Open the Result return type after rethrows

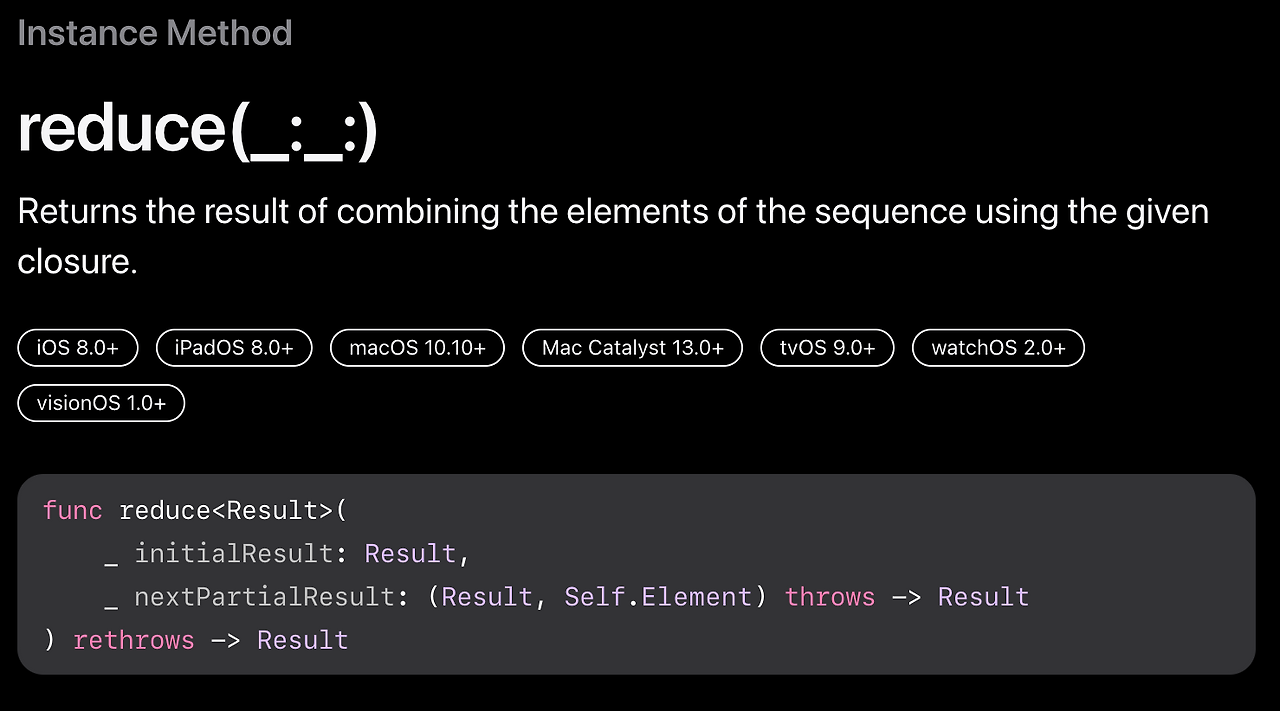tap(302, 640)
